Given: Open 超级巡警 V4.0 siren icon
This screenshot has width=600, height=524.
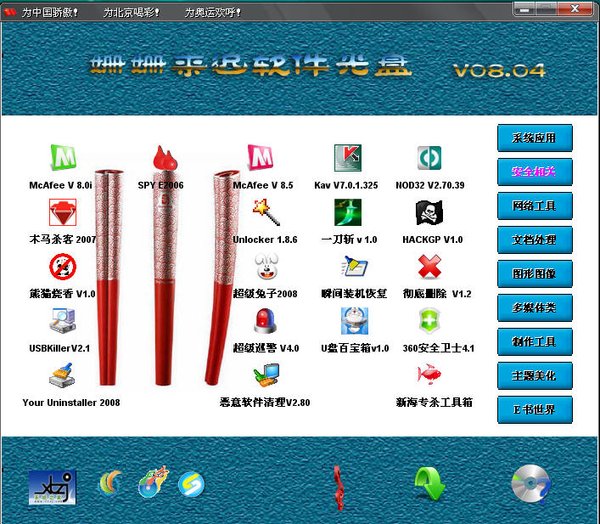Looking at the screenshot, I should point(266,321).
